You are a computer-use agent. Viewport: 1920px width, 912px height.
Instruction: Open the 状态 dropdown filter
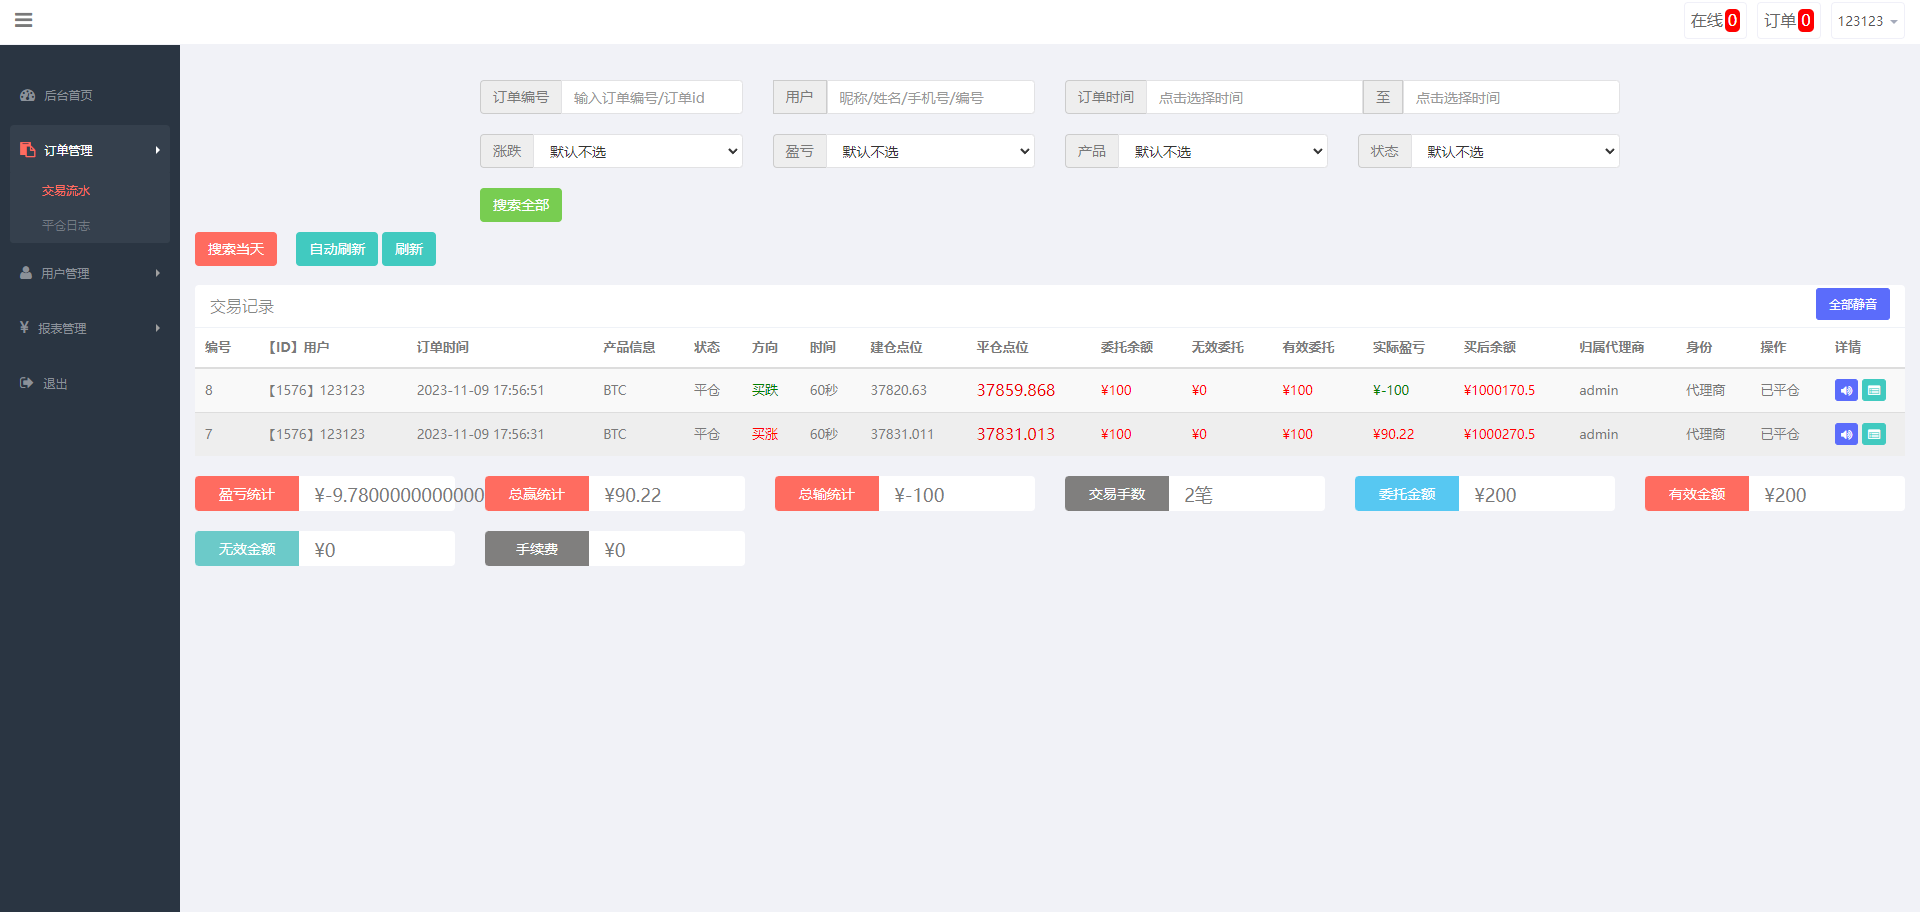(x=1515, y=151)
